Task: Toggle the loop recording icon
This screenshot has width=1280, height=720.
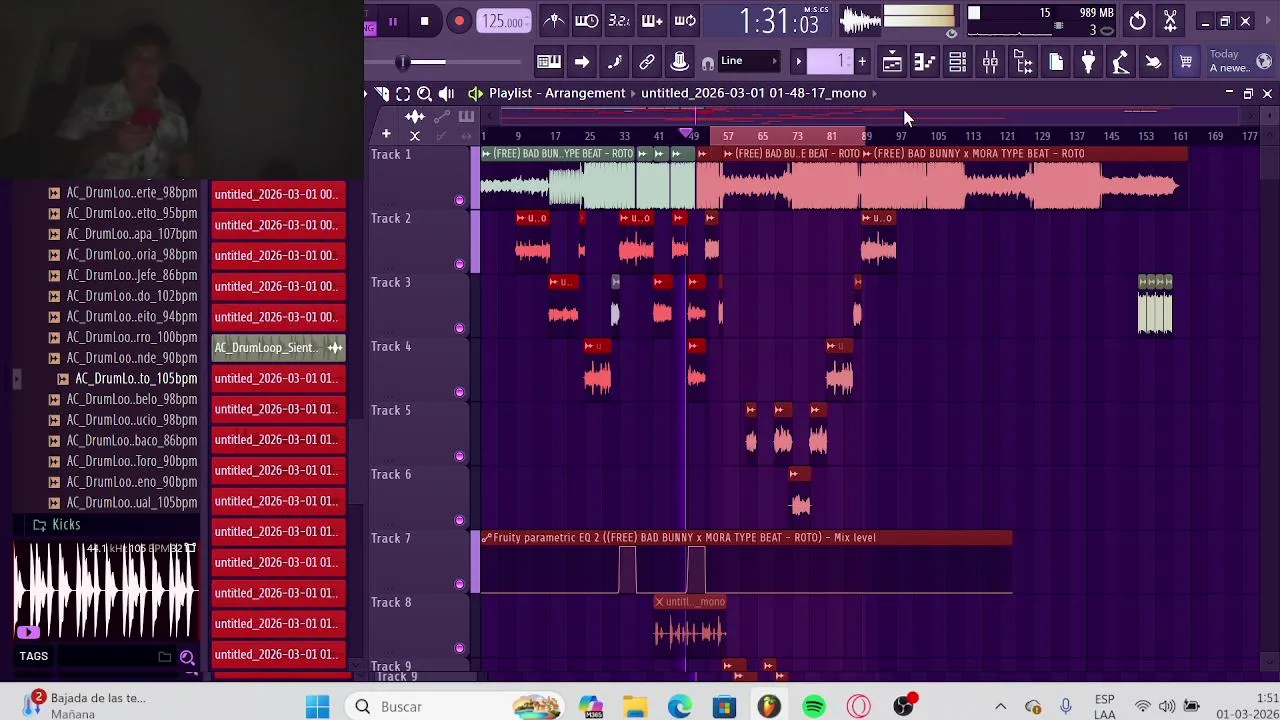Action: click(685, 21)
